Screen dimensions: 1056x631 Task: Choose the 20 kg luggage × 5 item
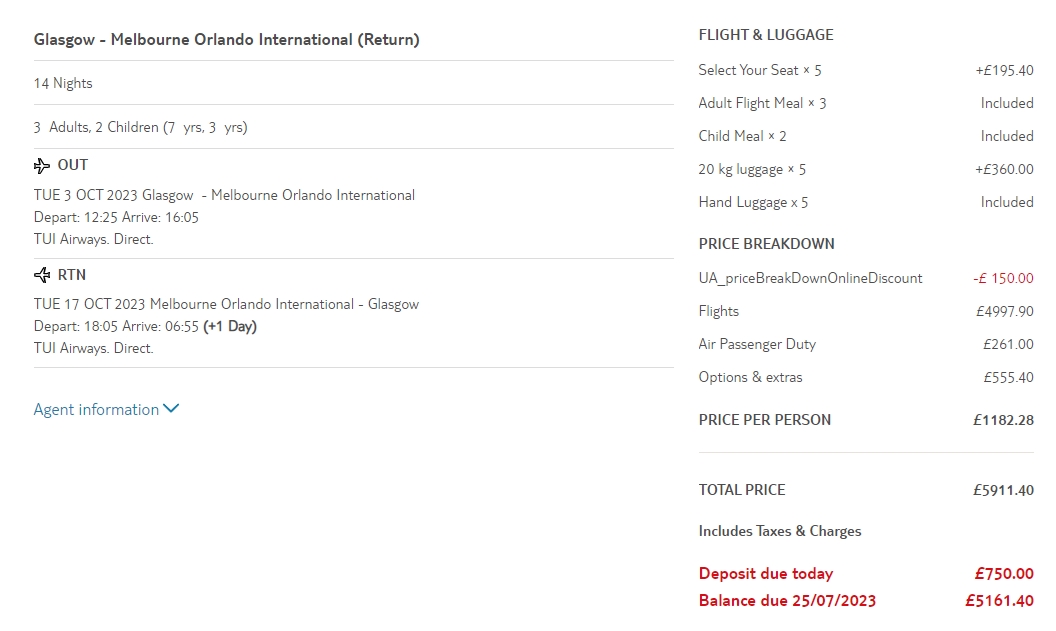(x=752, y=170)
